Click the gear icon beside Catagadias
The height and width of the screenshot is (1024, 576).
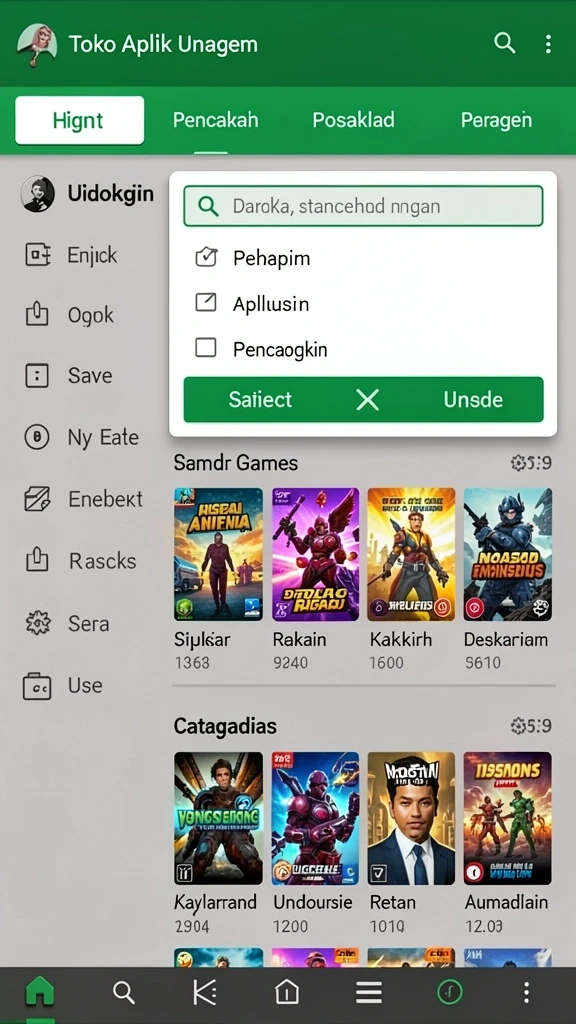pyautogui.click(x=519, y=726)
